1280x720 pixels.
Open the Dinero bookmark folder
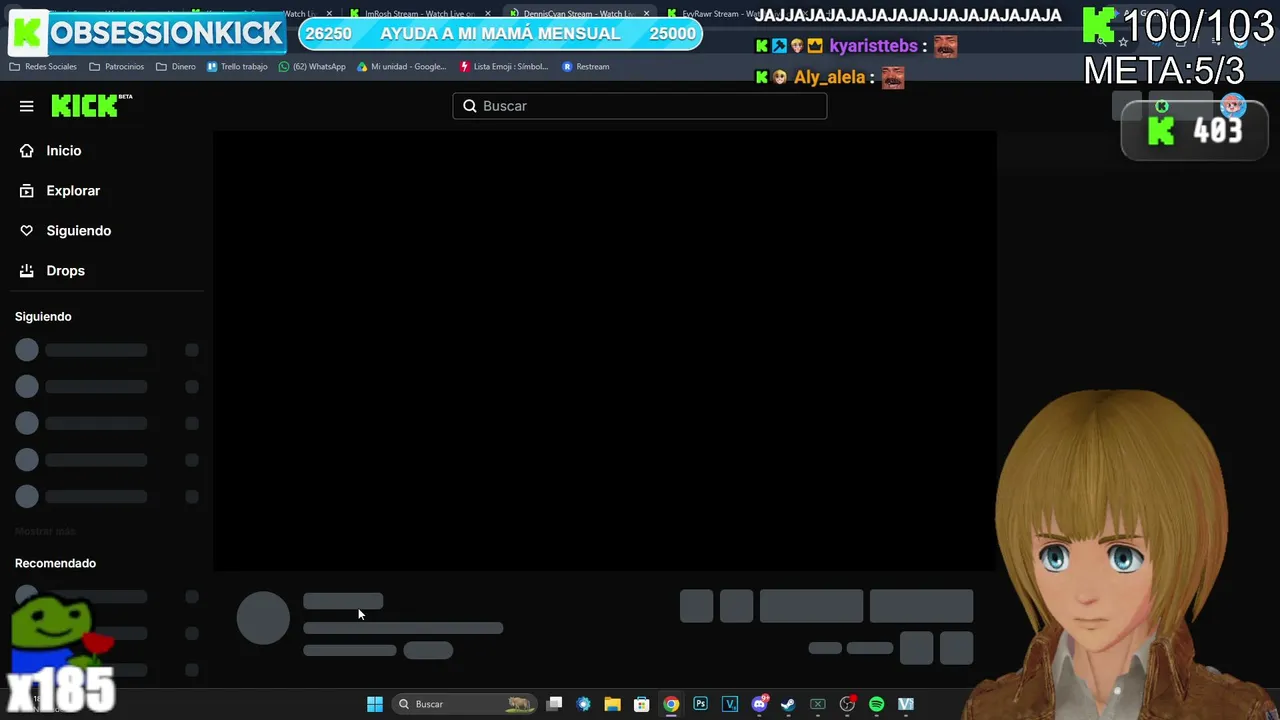point(176,67)
